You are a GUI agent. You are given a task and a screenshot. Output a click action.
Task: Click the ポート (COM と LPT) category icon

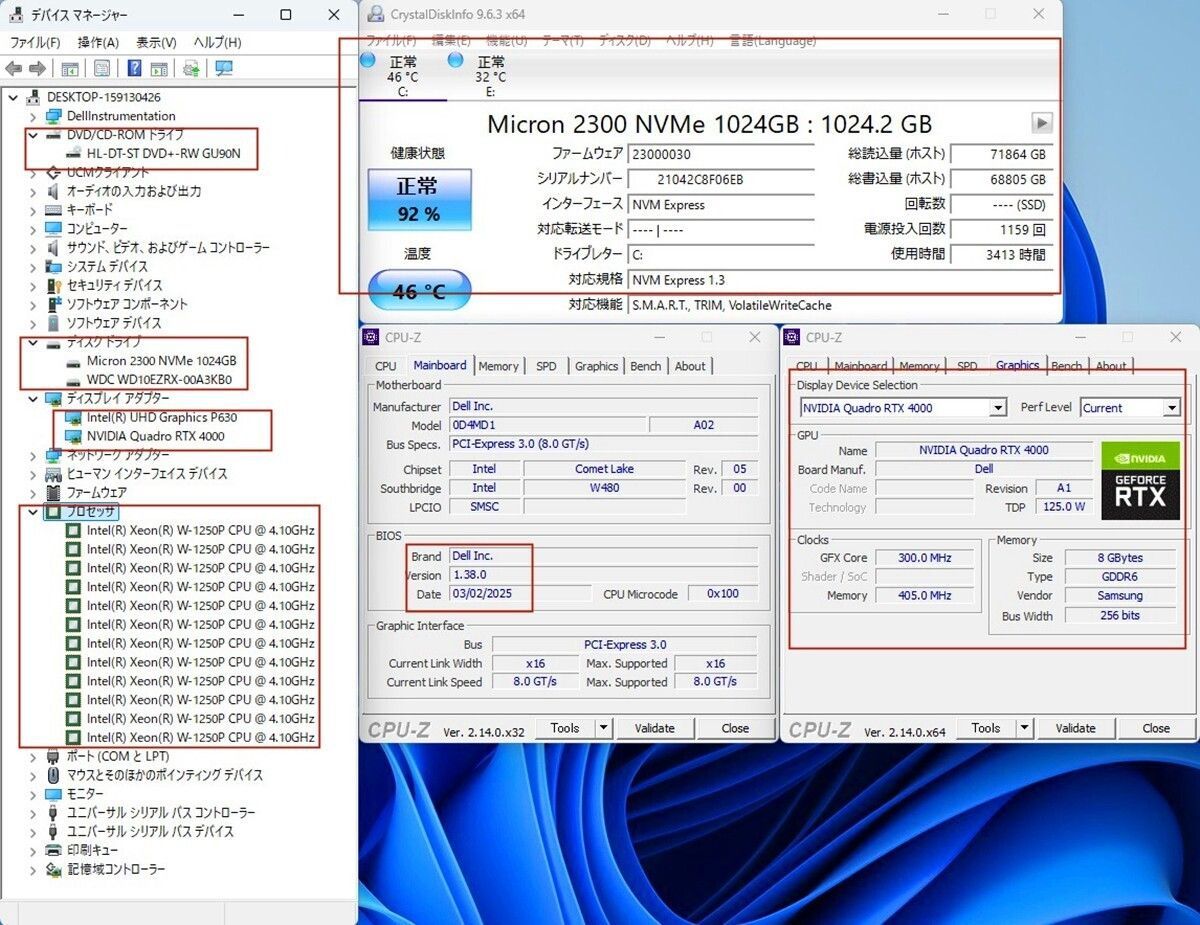54,756
